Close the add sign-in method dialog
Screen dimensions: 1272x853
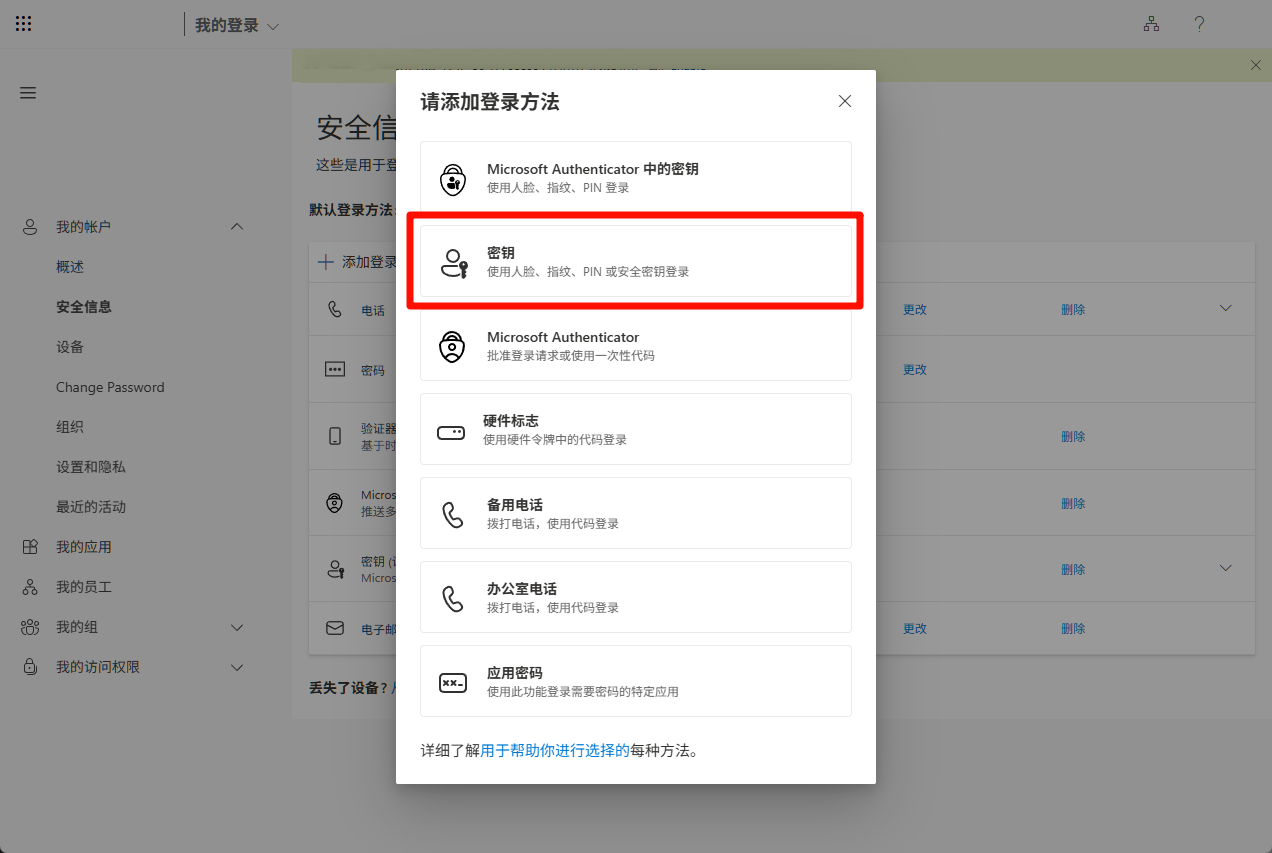tap(845, 101)
